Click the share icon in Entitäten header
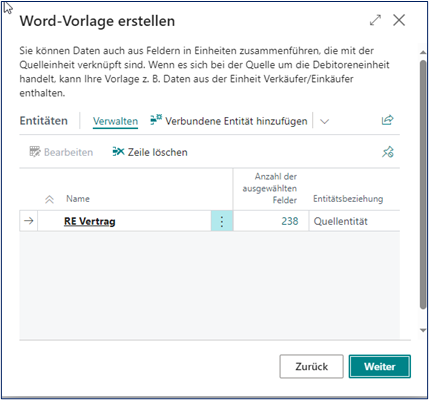 (388, 120)
